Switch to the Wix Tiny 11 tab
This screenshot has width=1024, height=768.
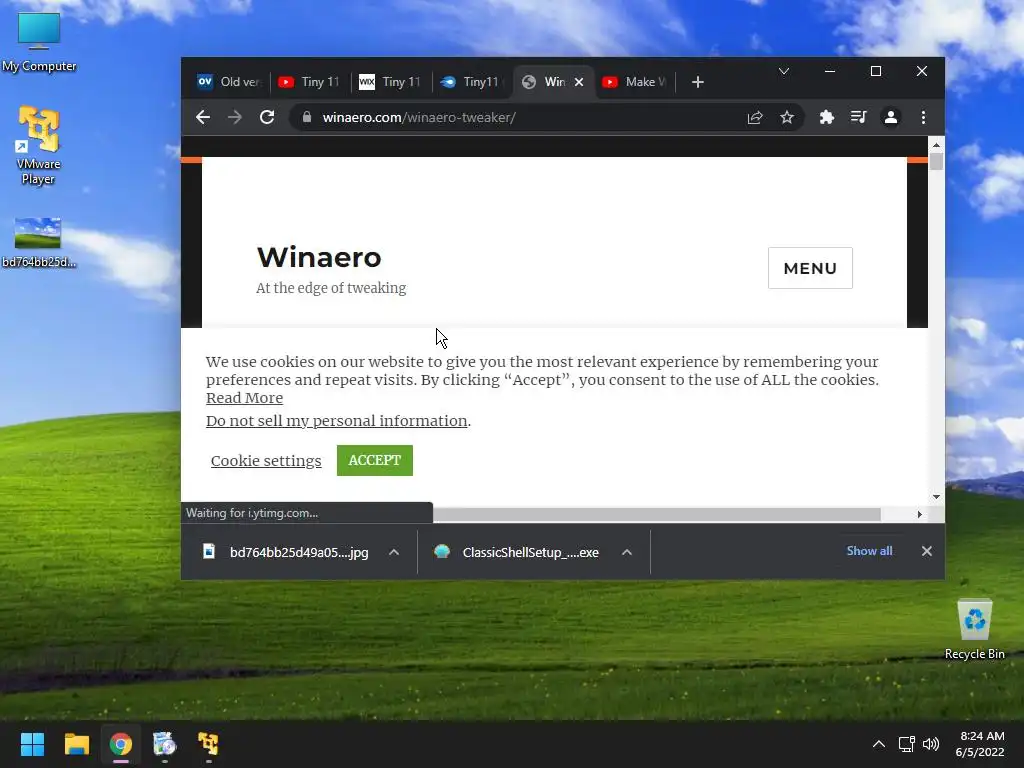(390, 82)
